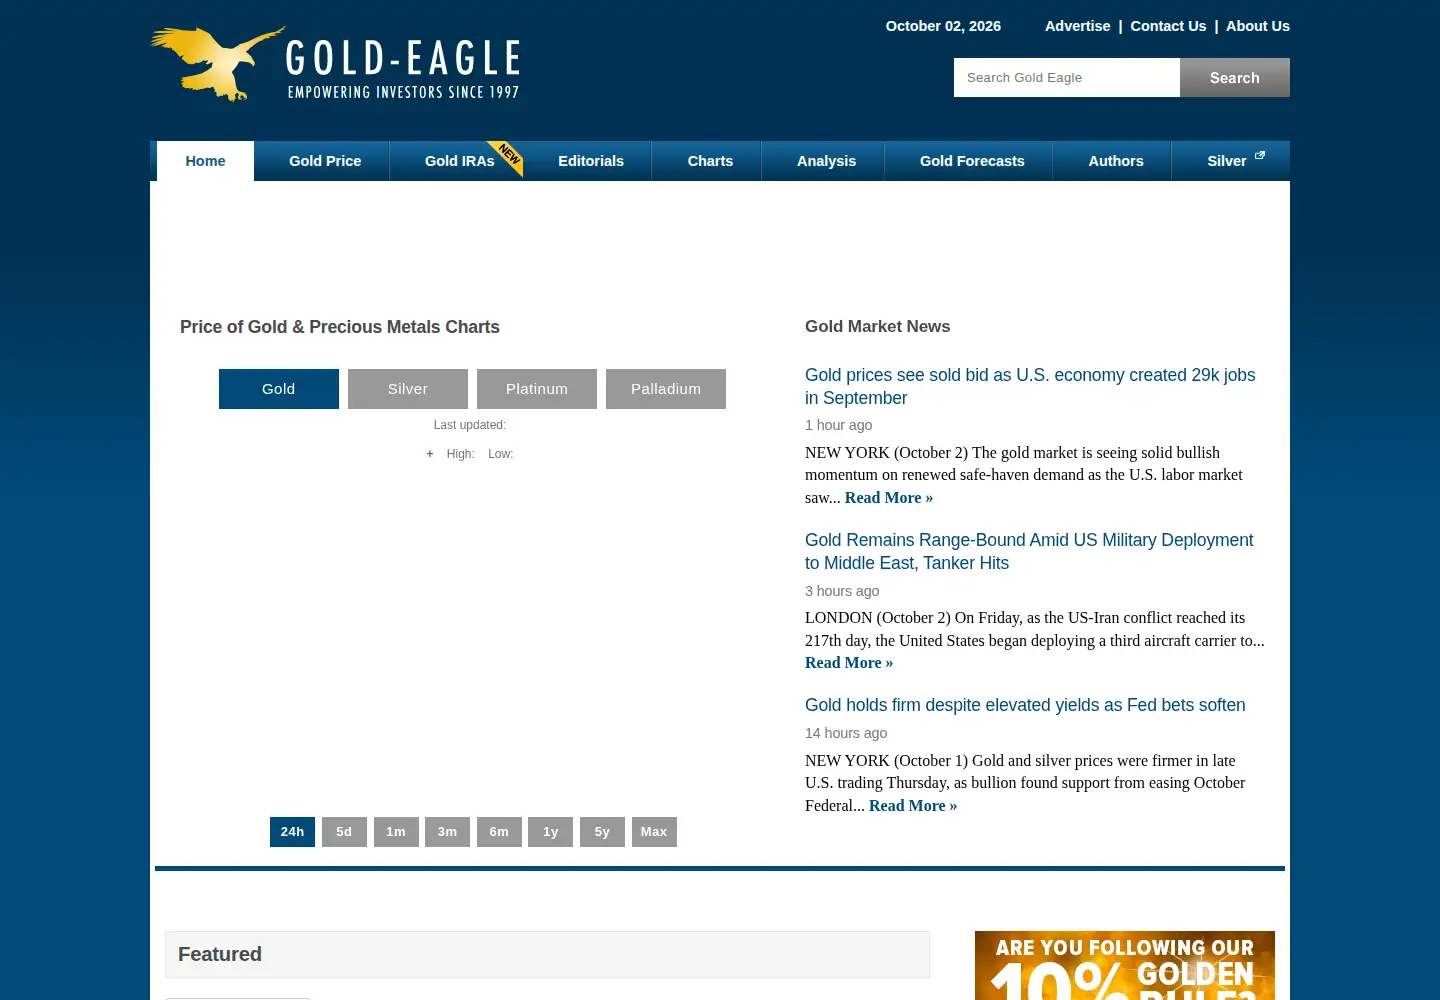Open the Gold Forecasts menu
The width and height of the screenshot is (1440, 1000).
(972, 161)
